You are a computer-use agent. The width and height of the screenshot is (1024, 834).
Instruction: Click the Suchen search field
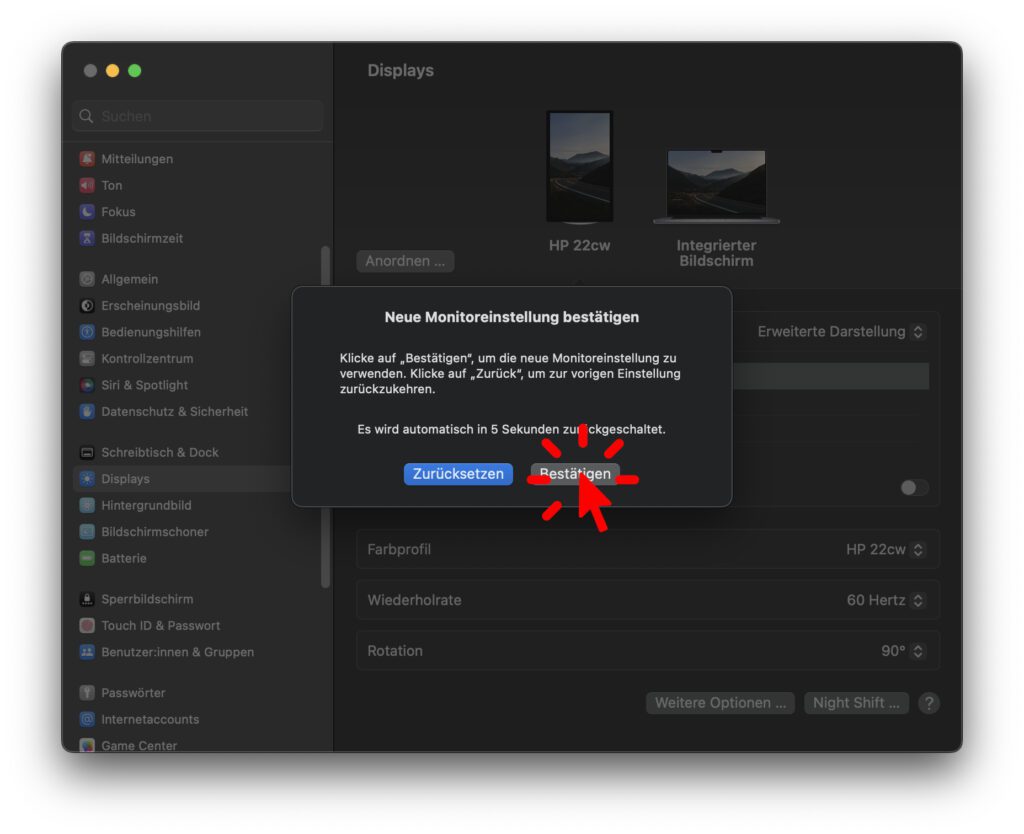(x=198, y=116)
